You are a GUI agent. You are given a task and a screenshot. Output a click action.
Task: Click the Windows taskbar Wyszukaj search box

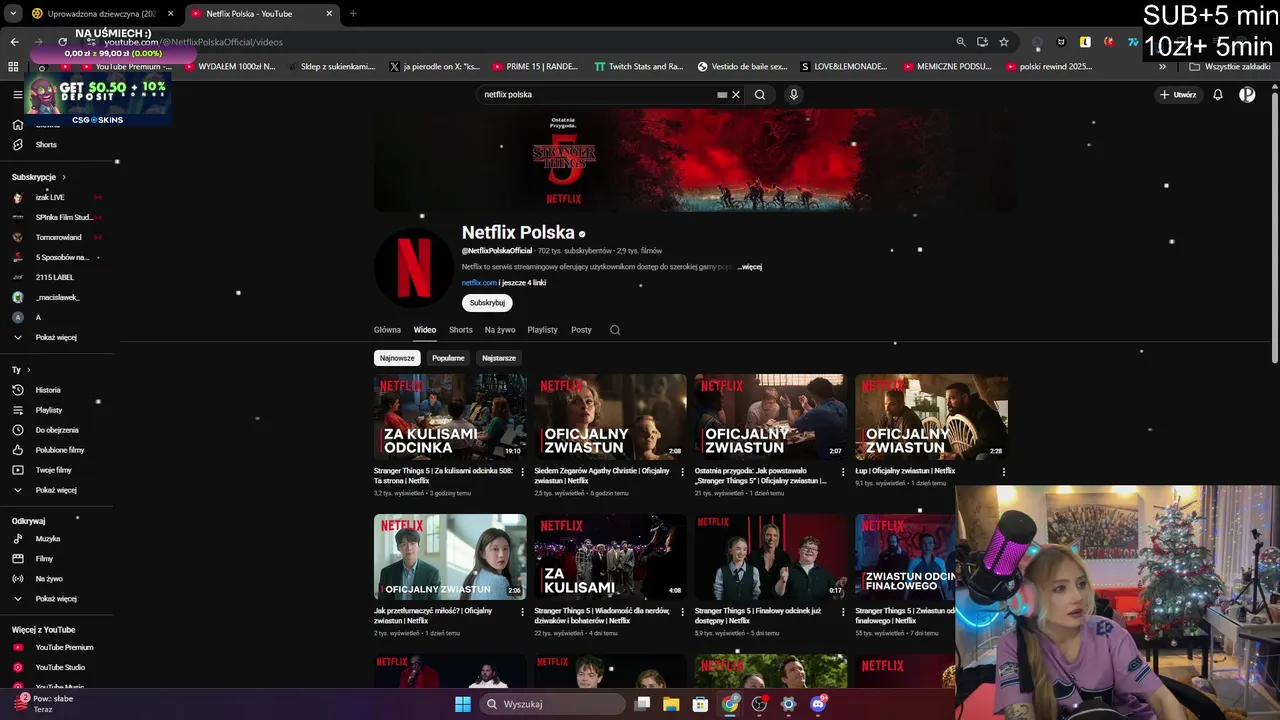(x=553, y=704)
